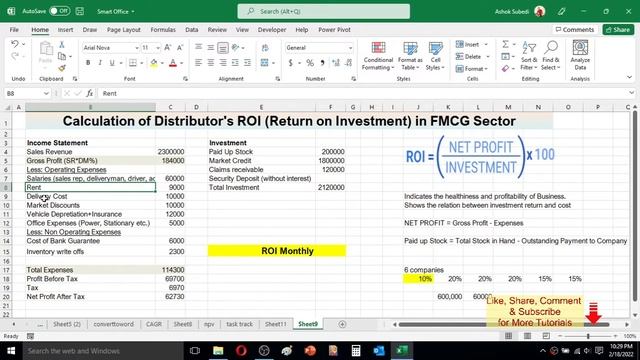Switch to Page Layout view in status bar
Viewport: 640px width, 360px height.
(x=527, y=336)
